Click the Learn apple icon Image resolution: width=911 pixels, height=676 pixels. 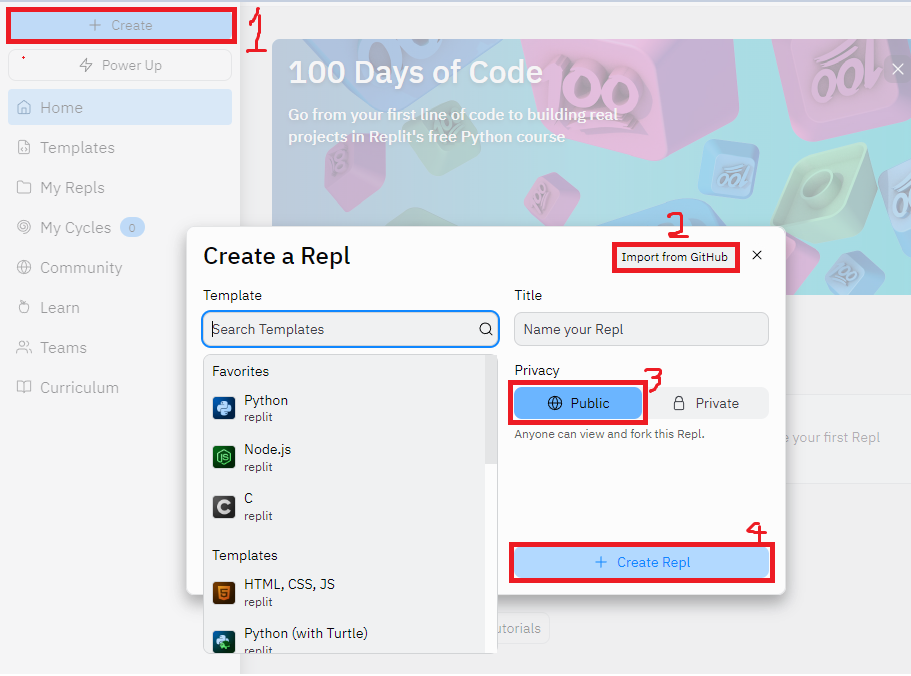pyautogui.click(x=24, y=307)
